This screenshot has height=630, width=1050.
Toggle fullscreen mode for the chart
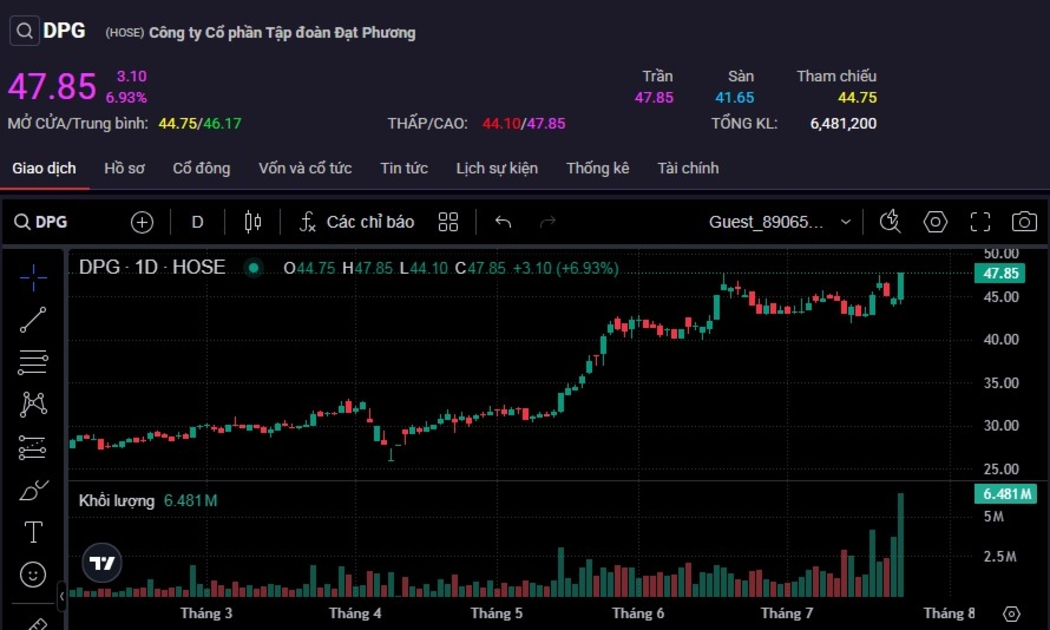(980, 222)
